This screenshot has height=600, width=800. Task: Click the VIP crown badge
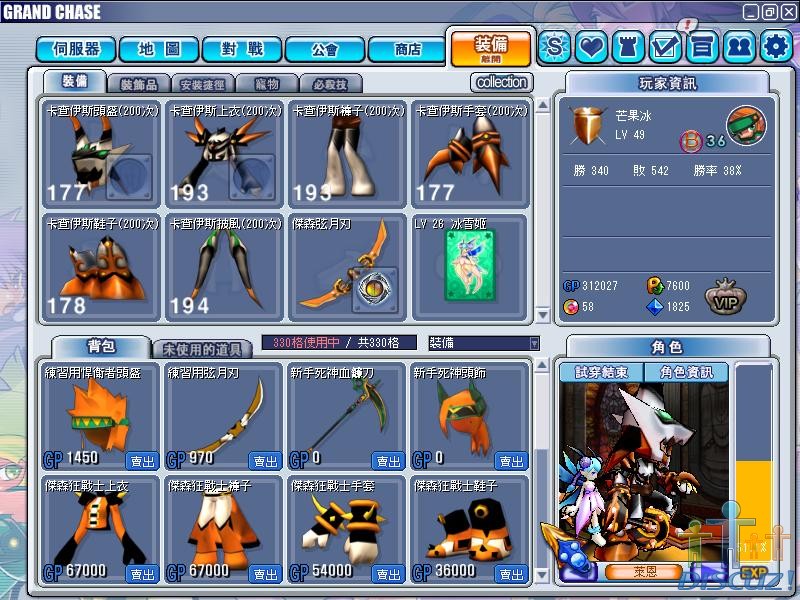point(726,296)
